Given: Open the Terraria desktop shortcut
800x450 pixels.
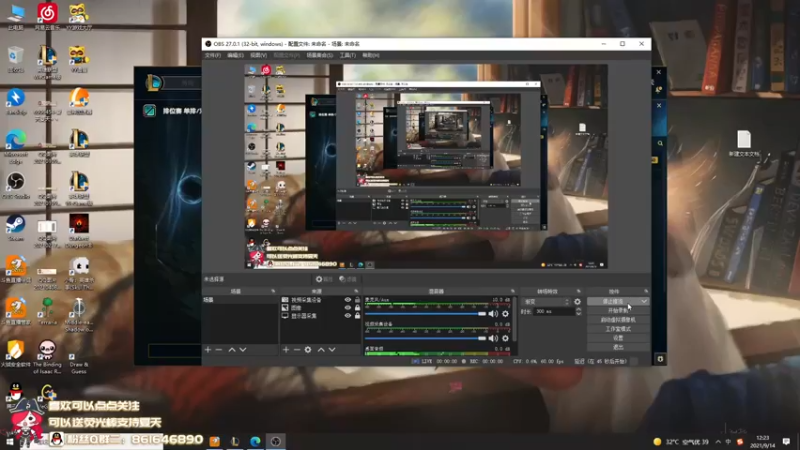Looking at the screenshot, I should click(x=47, y=312).
